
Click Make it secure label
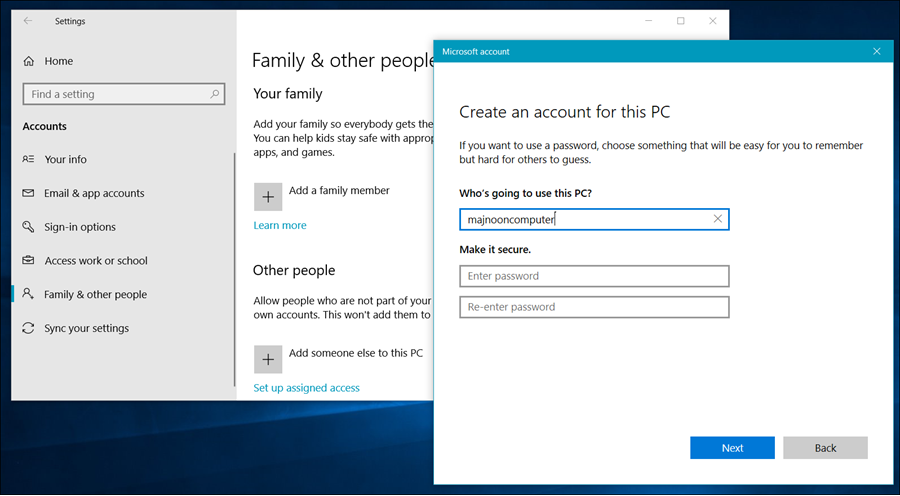[x=495, y=250]
